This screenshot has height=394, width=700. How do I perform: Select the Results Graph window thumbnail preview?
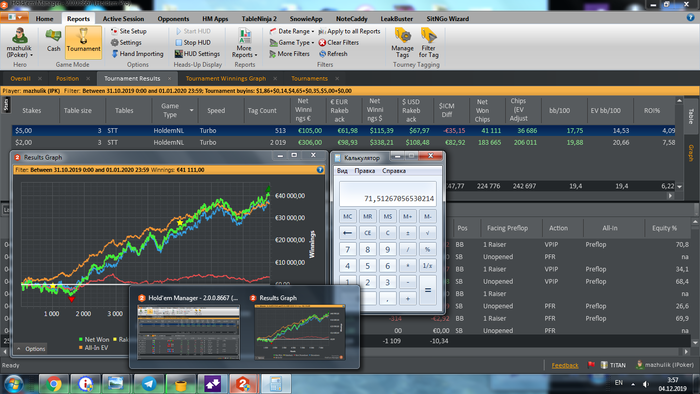coord(300,332)
